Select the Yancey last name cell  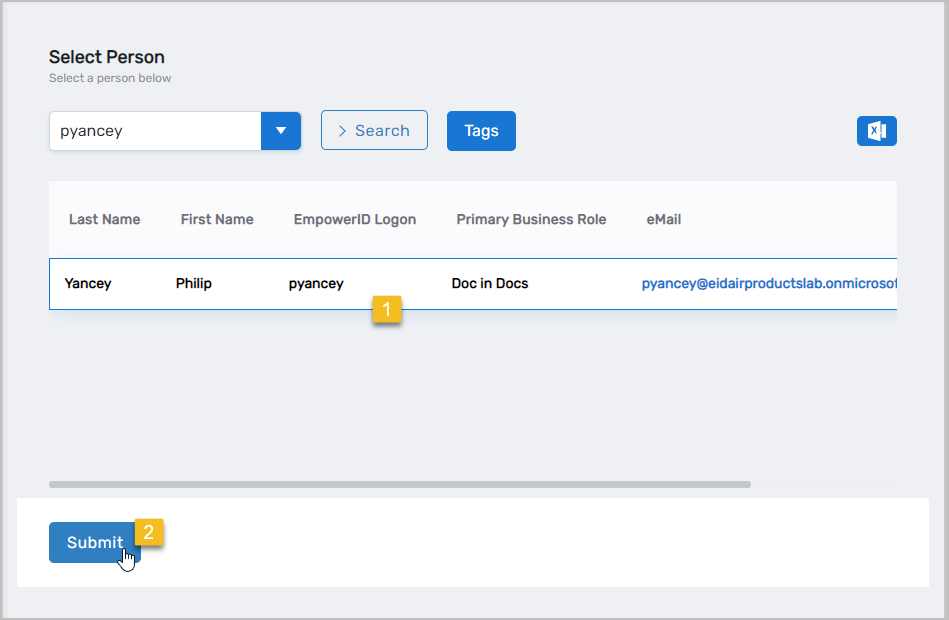pos(88,284)
